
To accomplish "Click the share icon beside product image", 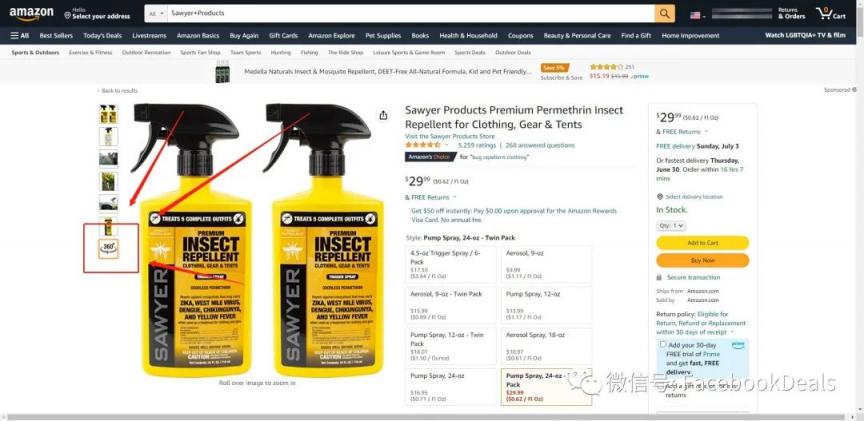I will coord(384,115).
